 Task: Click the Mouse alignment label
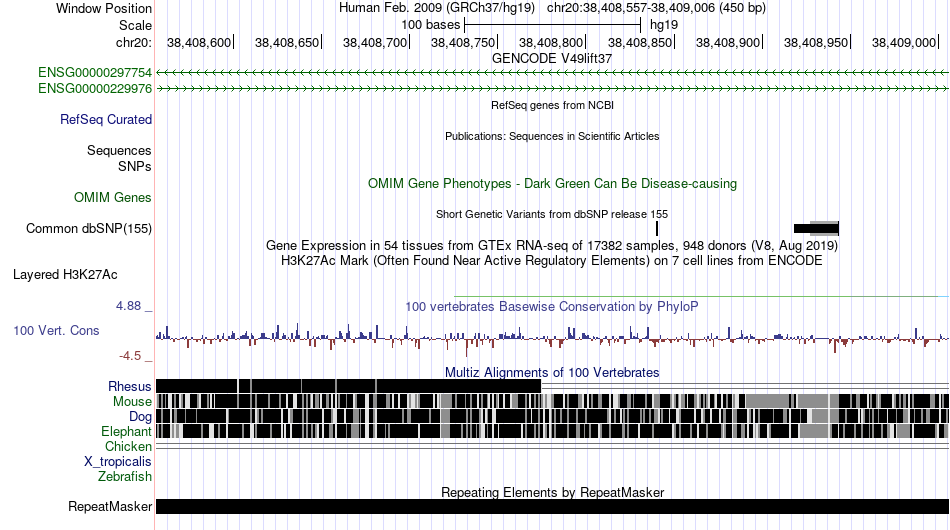132,402
